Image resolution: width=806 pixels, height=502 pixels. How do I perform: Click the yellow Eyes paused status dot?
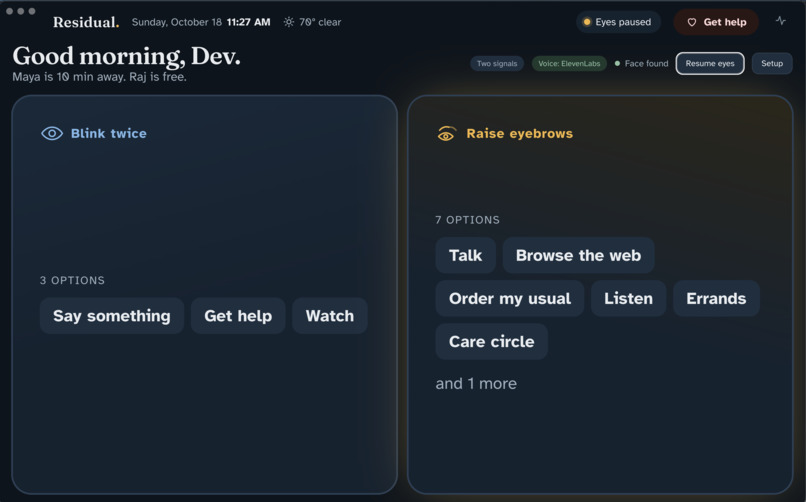(587, 22)
